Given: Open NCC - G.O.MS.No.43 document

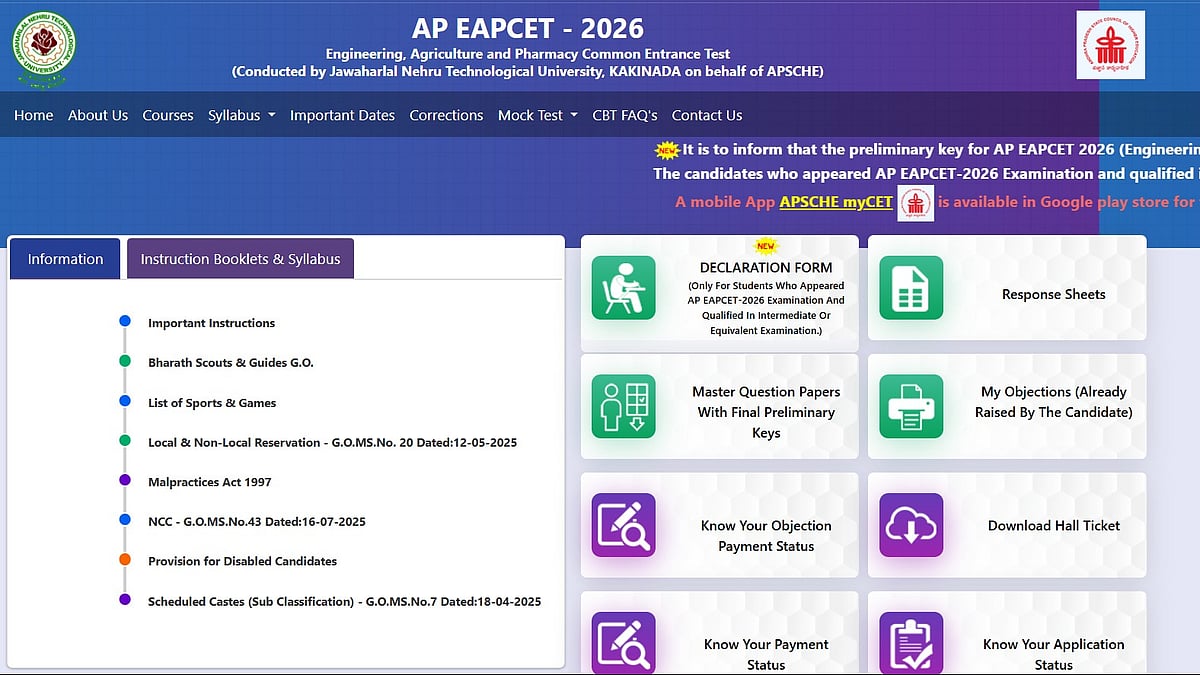Looking at the screenshot, I should click(x=257, y=521).
